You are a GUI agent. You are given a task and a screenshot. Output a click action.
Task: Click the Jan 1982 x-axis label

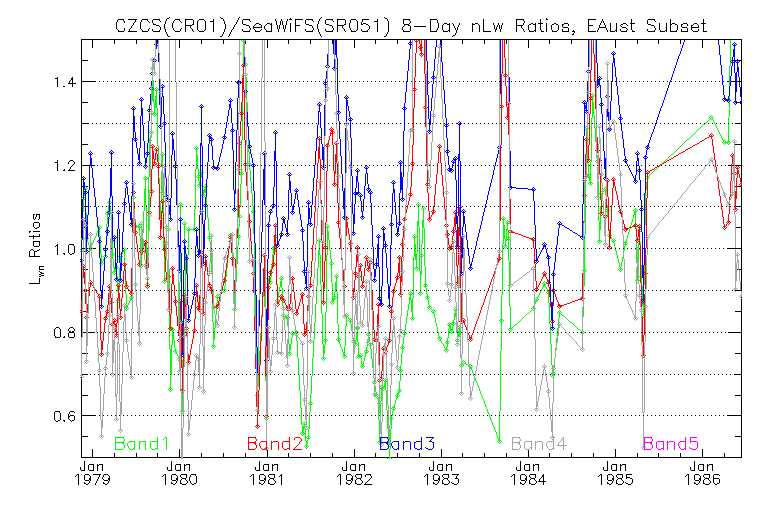[354, 473]
